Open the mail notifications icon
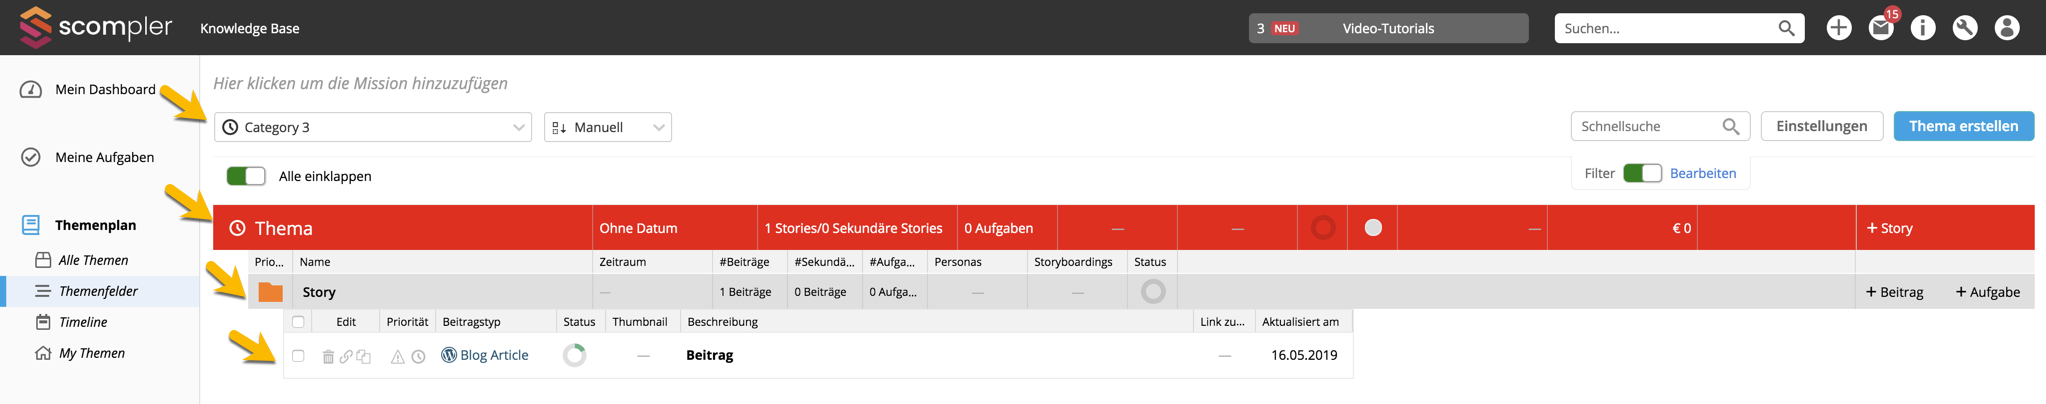2046x404 pixels. pyautogui.click(x=1880, y=28)
